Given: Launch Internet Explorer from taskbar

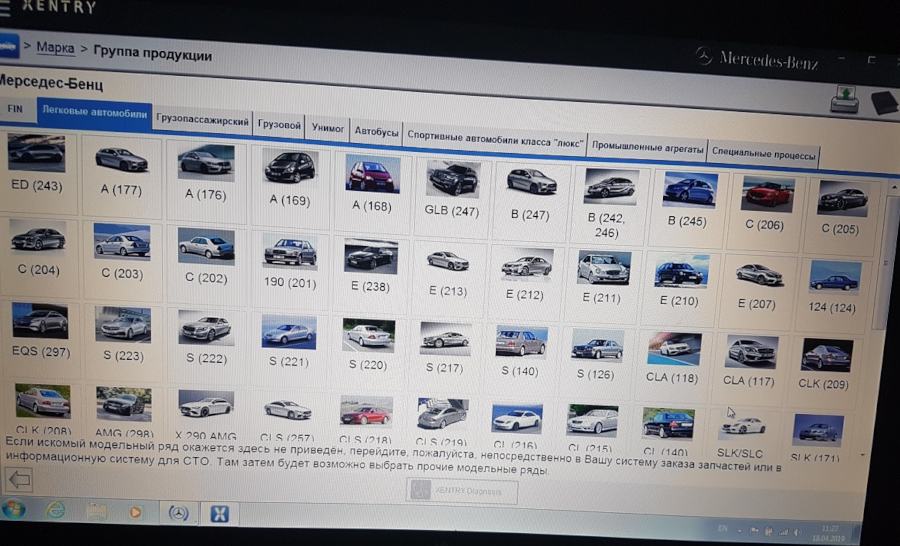Looking at the screenshot, I should (x=56, y=510).
